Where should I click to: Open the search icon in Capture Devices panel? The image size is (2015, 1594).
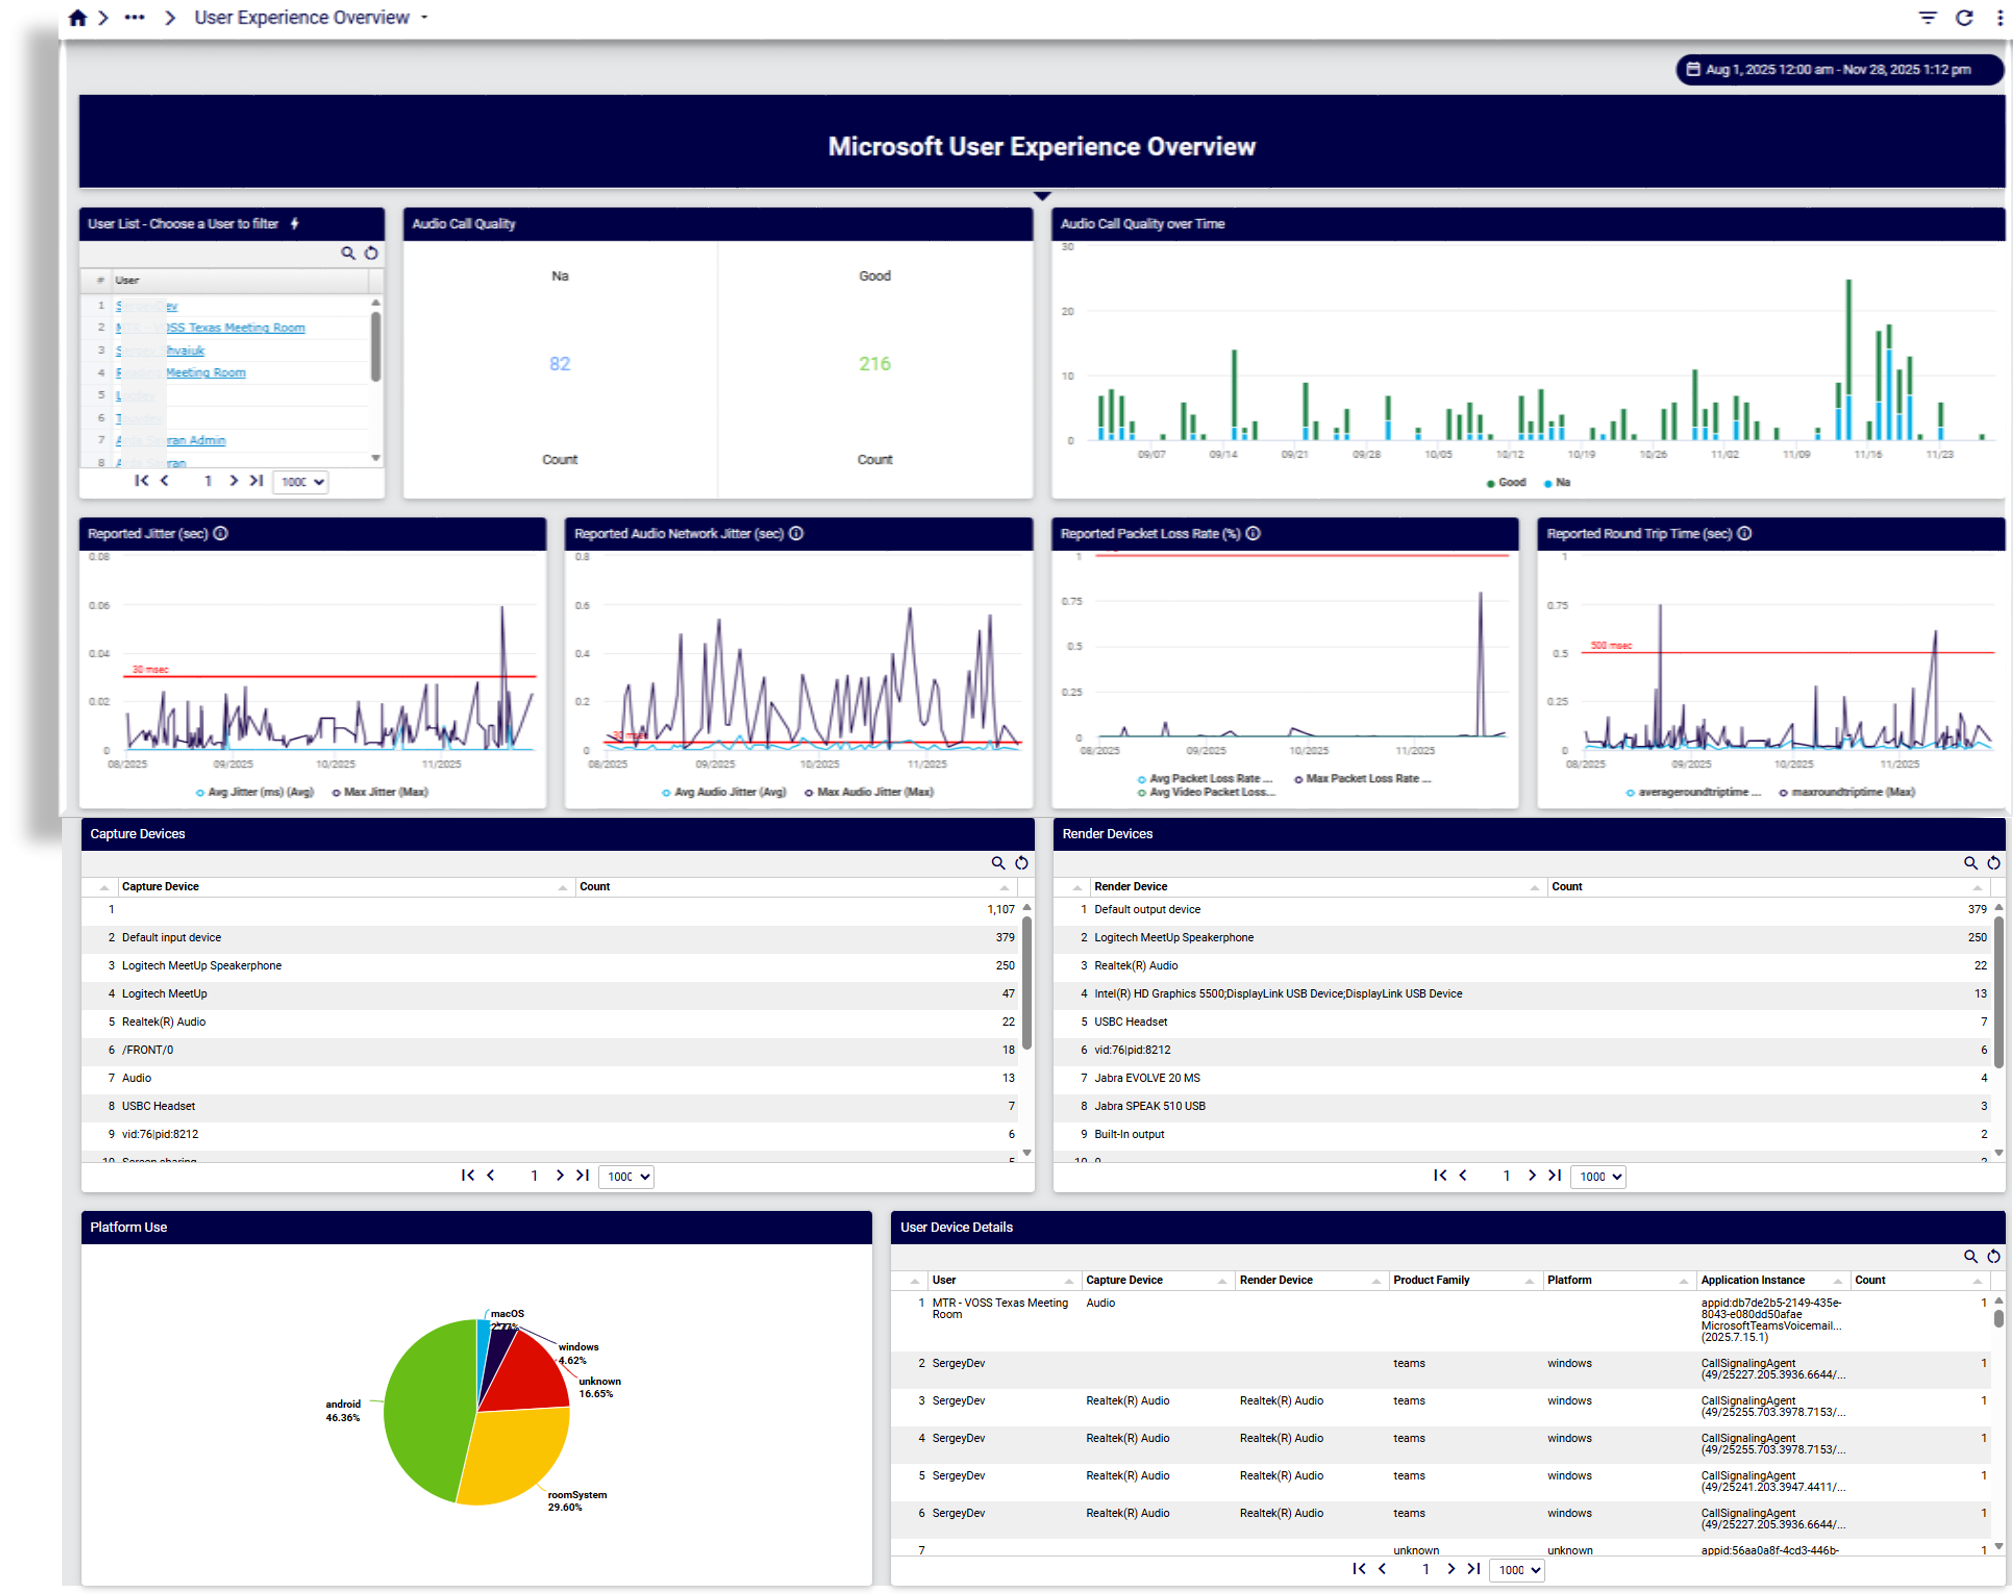pyautogui.click(x=998, y=862)
